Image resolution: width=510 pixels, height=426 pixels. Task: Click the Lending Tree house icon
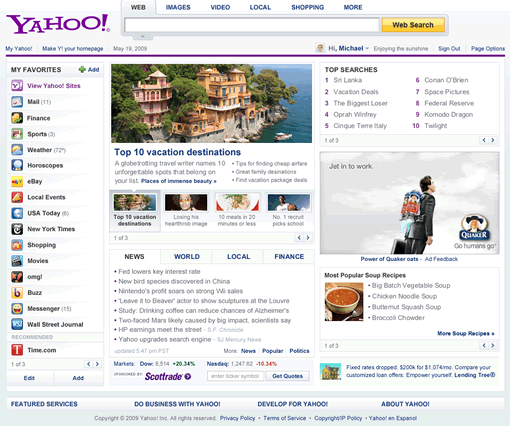[330, 371]
